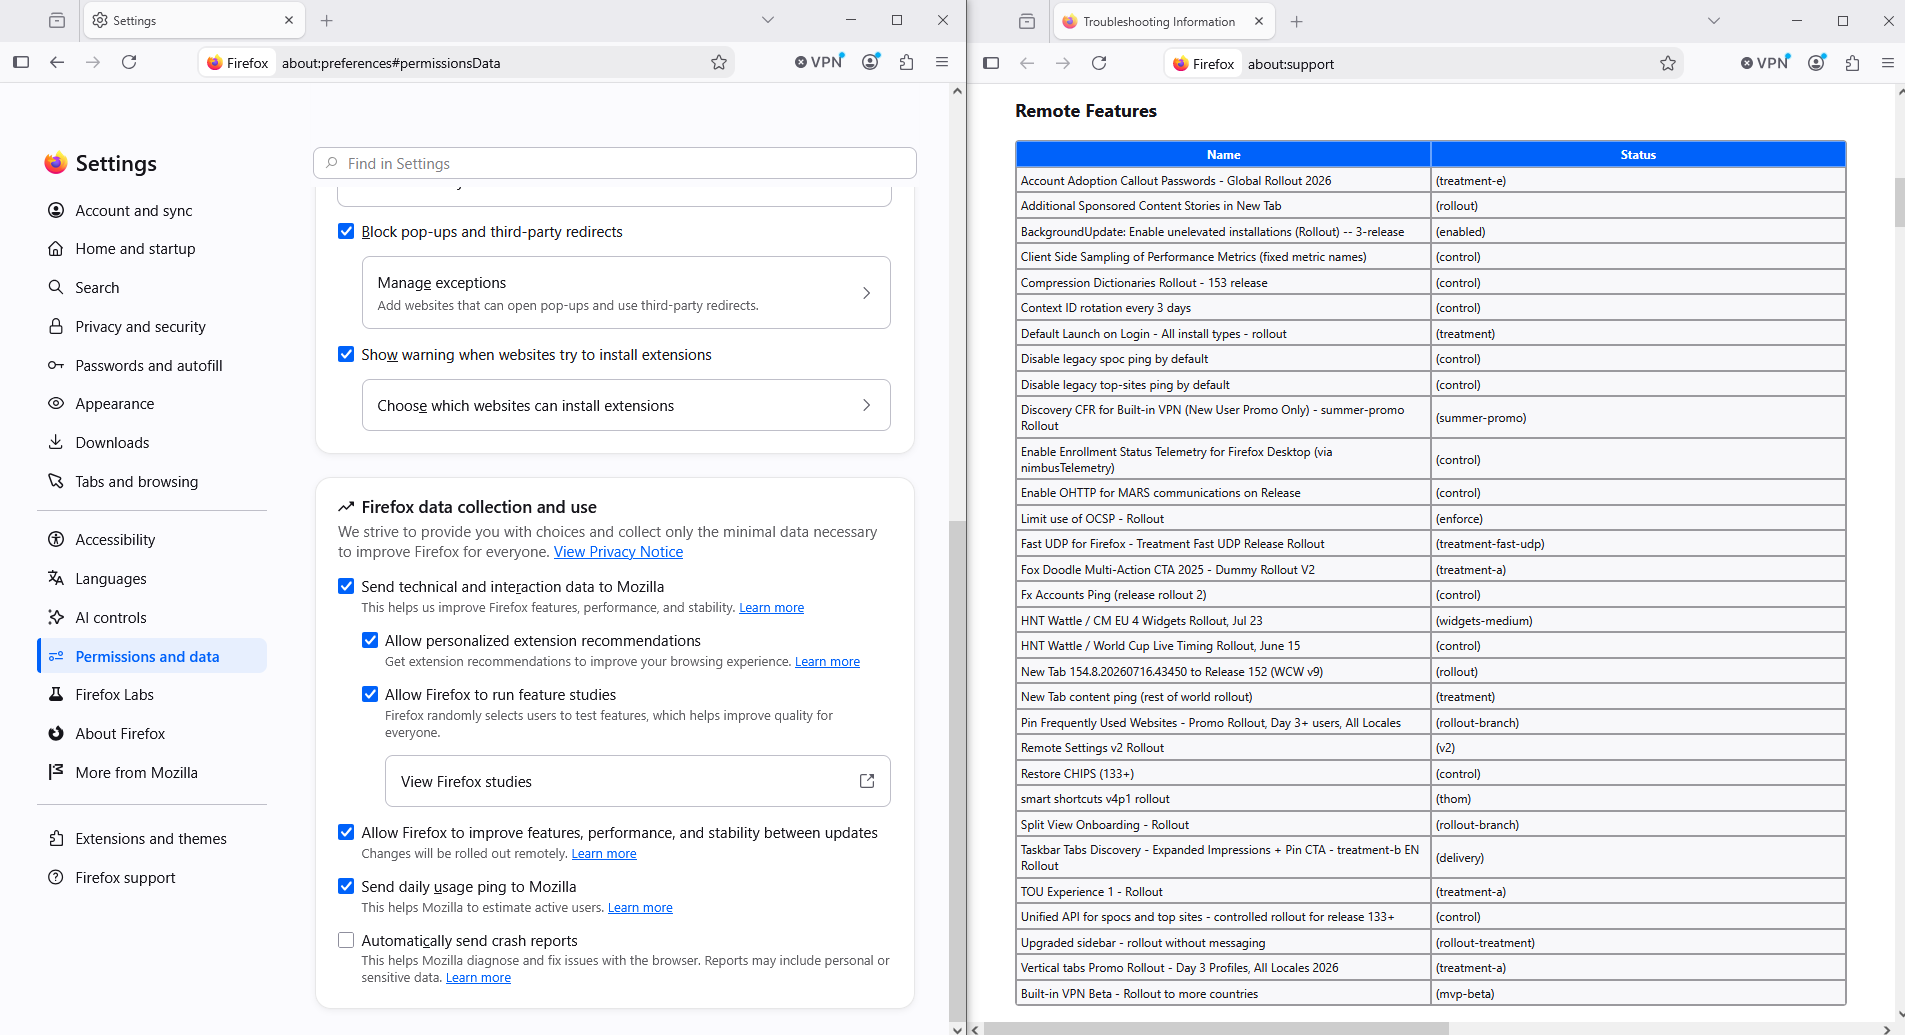This screenshot has height=1035, width=1905.
Task: Click View Firefox studies button
Action: 638,781
